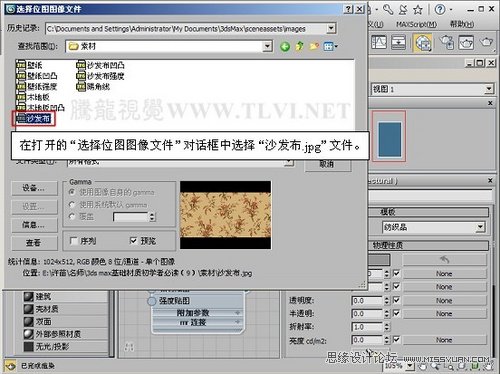The image size is (500, 374).
Task: Open the zoom percentage dropdown
Action: (410, 366)
